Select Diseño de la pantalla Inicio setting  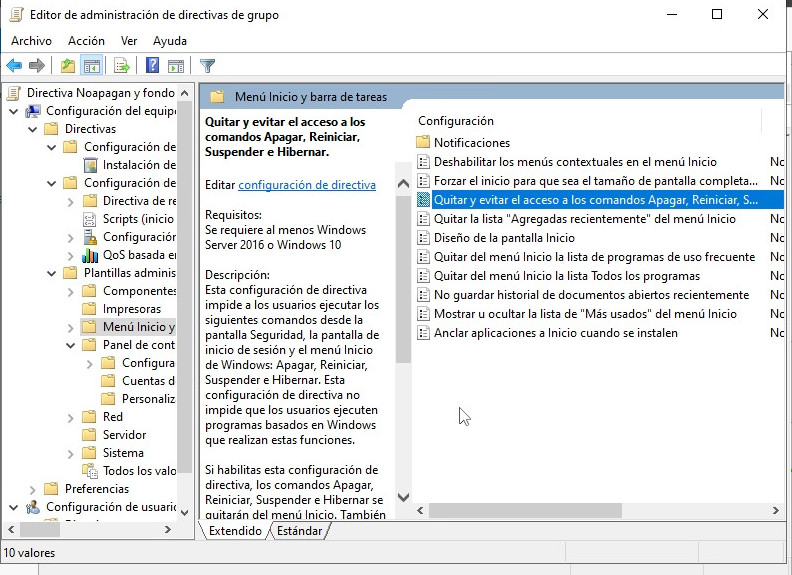pyautogui.click(x=504, y=238)
